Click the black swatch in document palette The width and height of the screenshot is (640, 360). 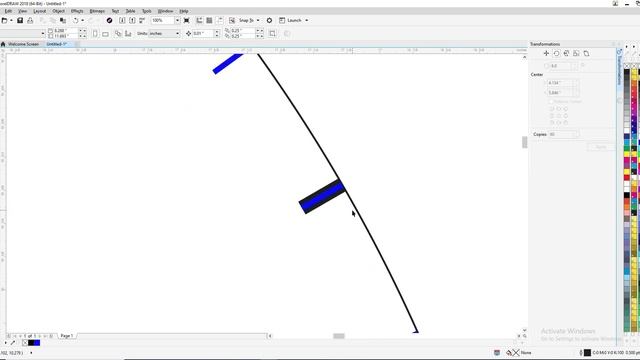point(31,343)
